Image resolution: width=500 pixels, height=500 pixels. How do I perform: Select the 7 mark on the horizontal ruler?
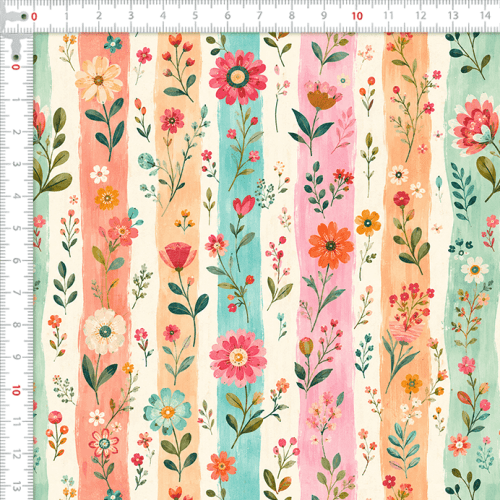259,16
